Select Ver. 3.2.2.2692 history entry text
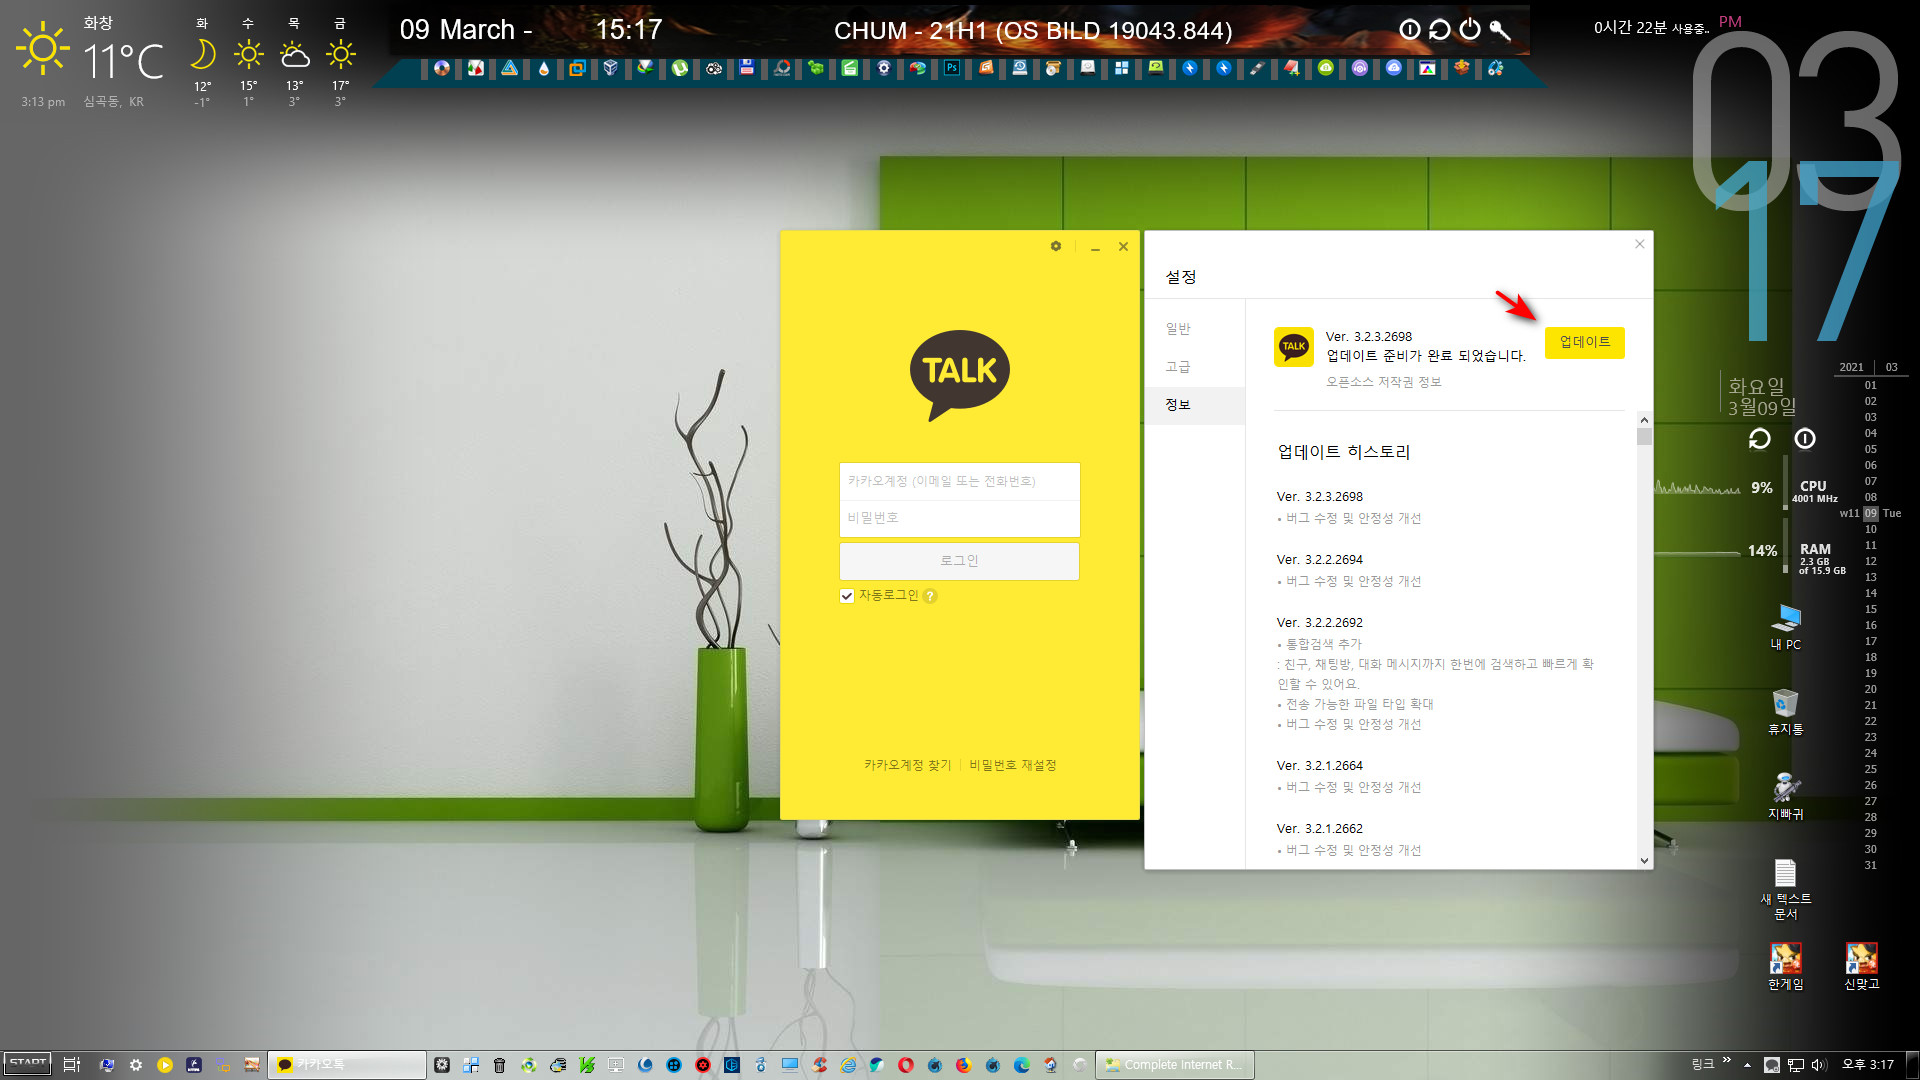 click(1319, 623)
